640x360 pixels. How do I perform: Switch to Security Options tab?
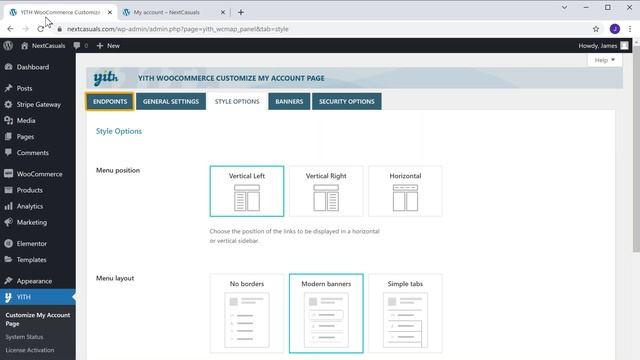tap(347, 102)
